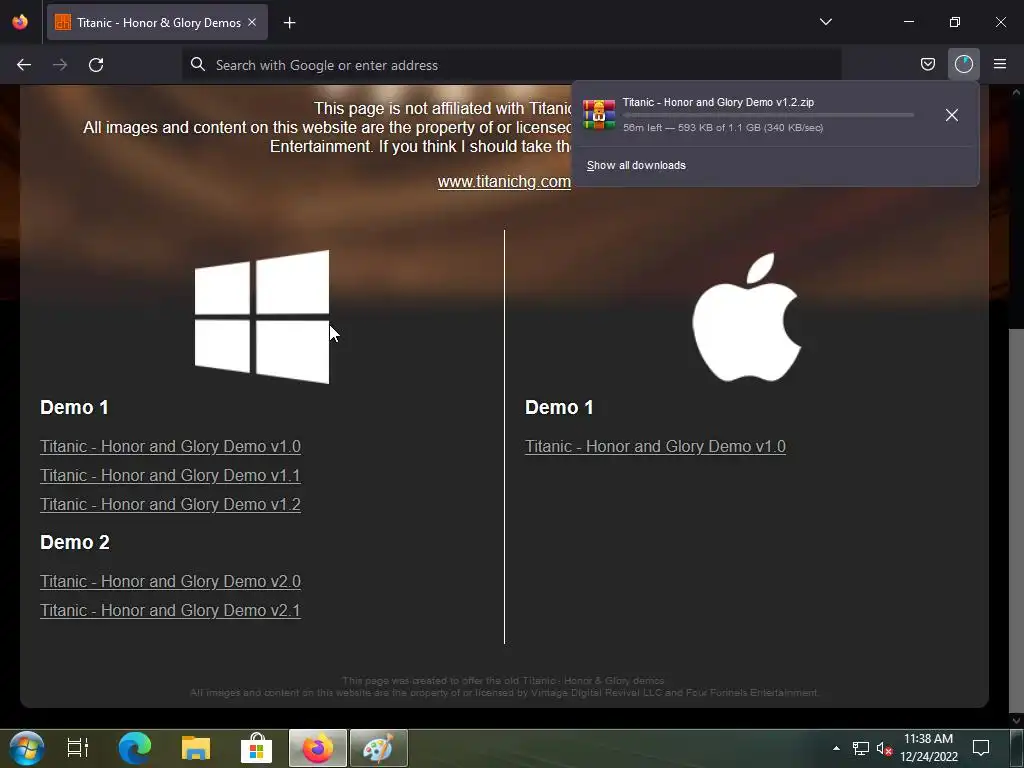Go back to the previous page
The image size is (1024, 768).
pyautogui.click(x=24, y=65)
